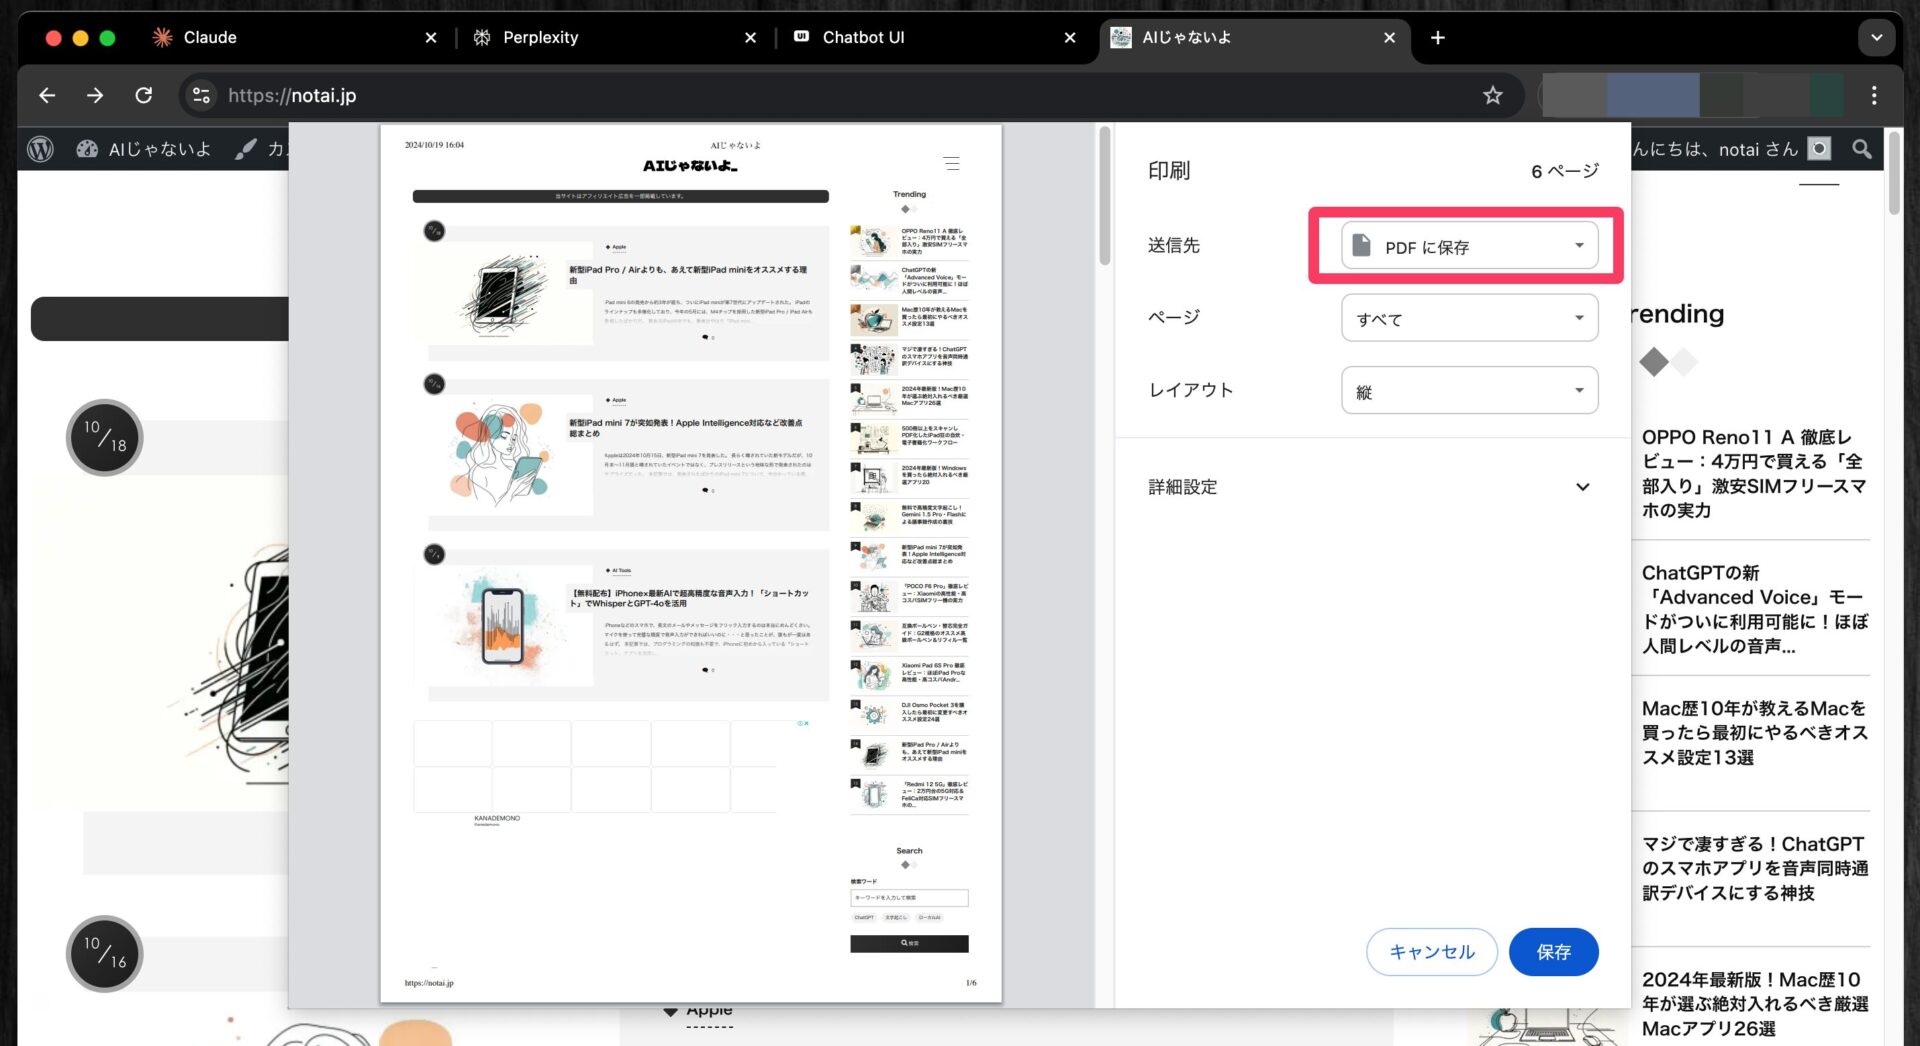Viewport: 1920px width, 1046px height.
Task: Click the browser back arrow icon
Action: click(x=47, y=95)
